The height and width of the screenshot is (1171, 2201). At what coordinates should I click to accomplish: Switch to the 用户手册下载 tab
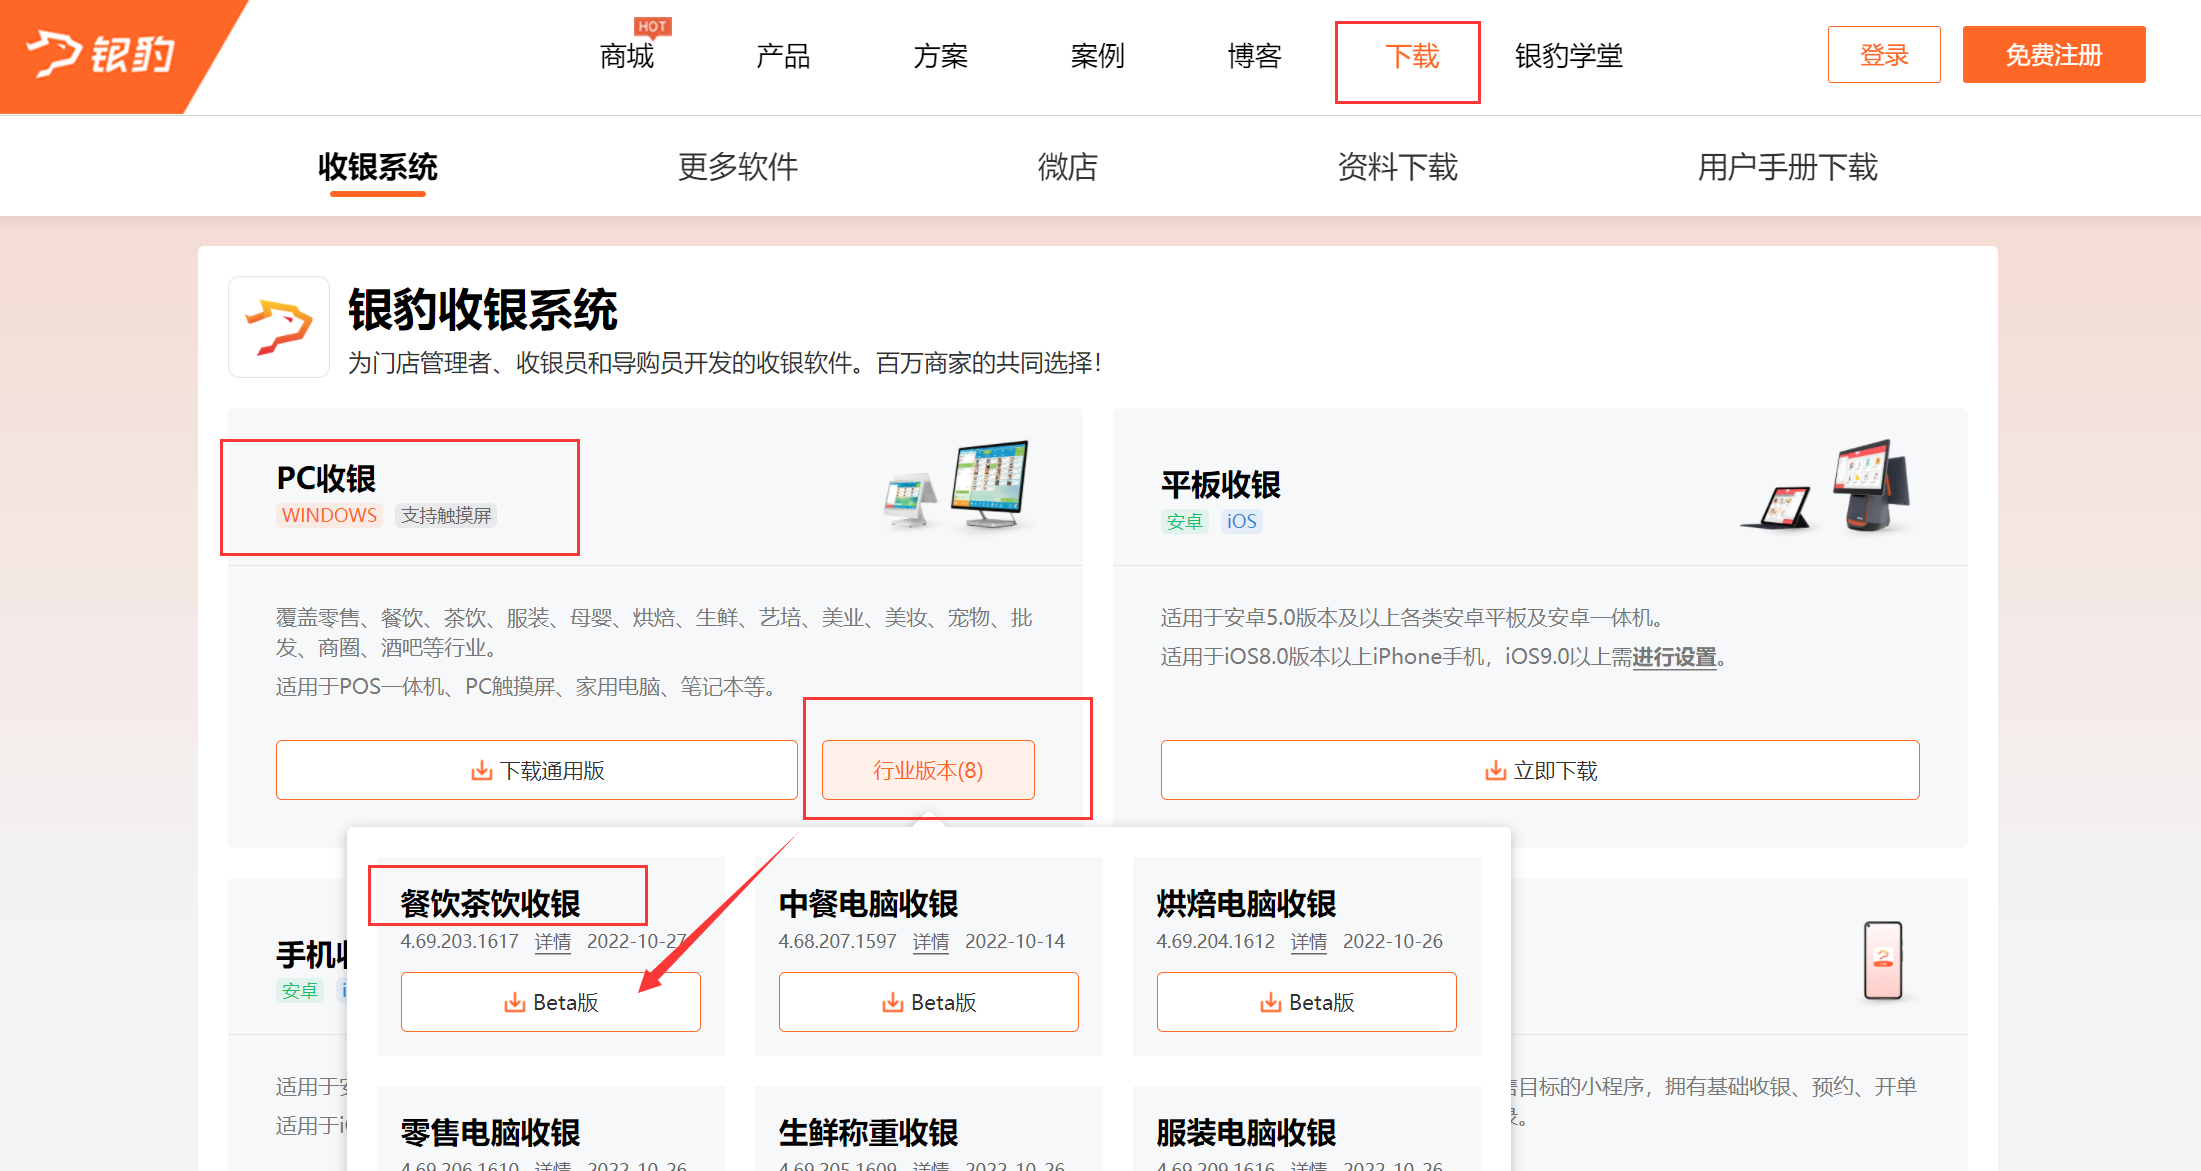pyautogui.click(x=1788, y=167)
